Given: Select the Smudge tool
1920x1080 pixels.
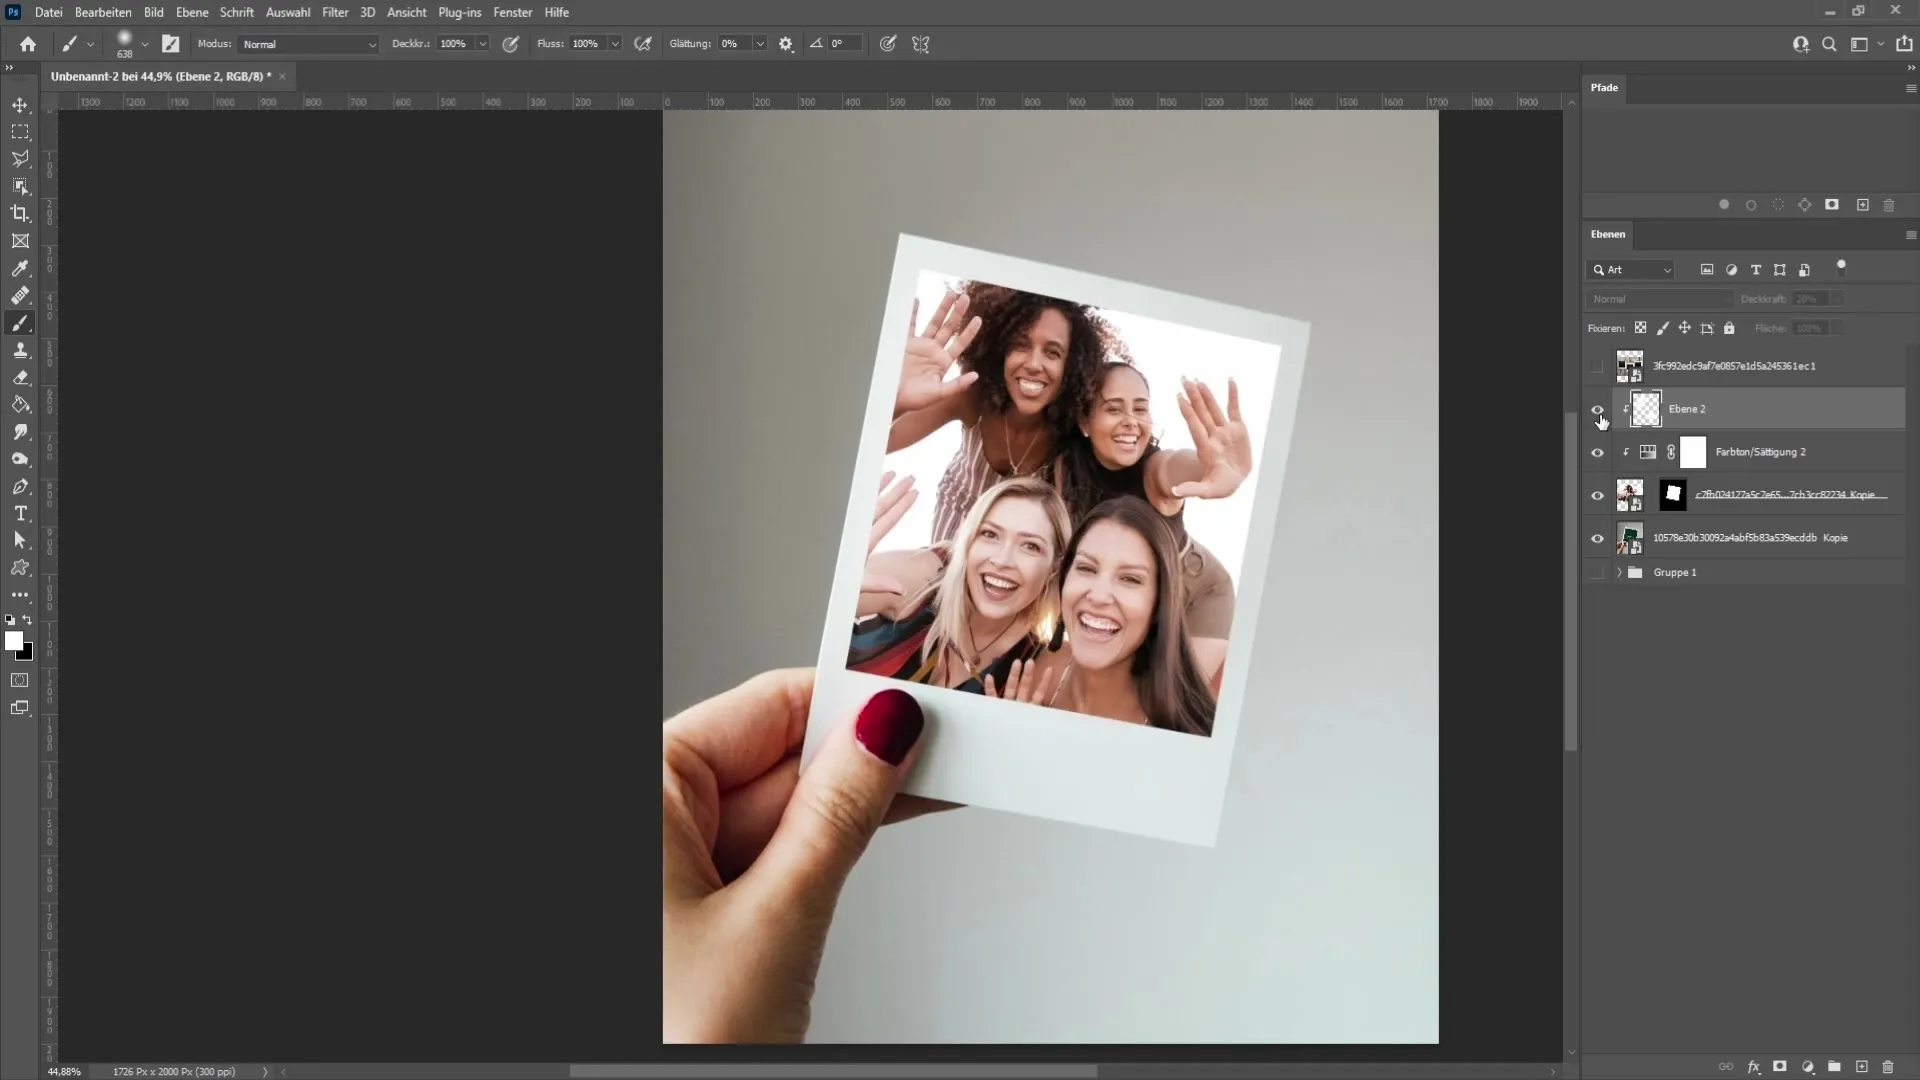Looking at the screenshot, I should click(20, 432).
